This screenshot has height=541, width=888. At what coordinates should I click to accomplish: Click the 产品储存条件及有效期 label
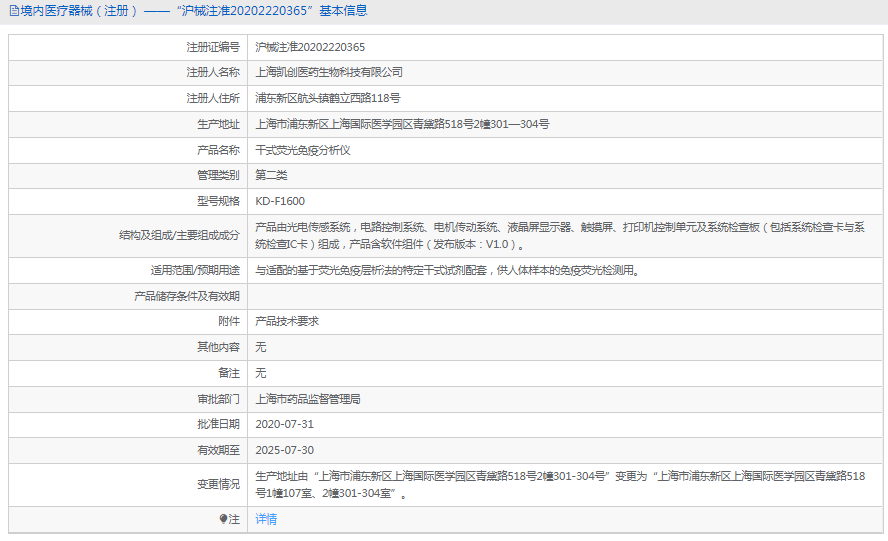click(186, 296)
